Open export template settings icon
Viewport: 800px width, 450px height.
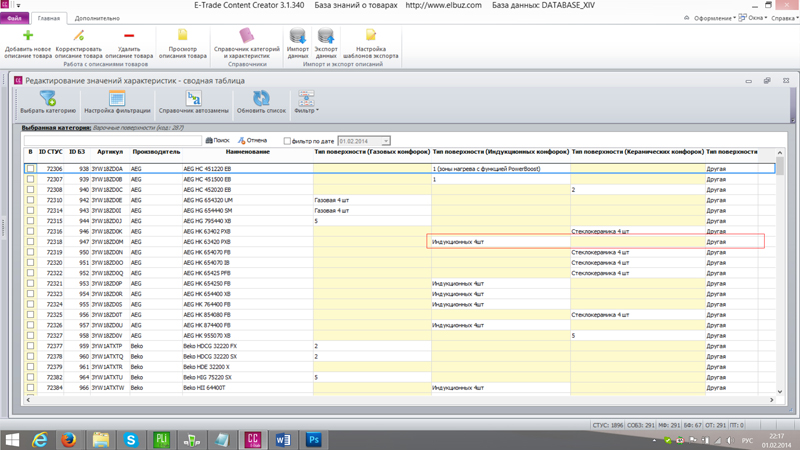pyautogui.click(x=370, y=35)
